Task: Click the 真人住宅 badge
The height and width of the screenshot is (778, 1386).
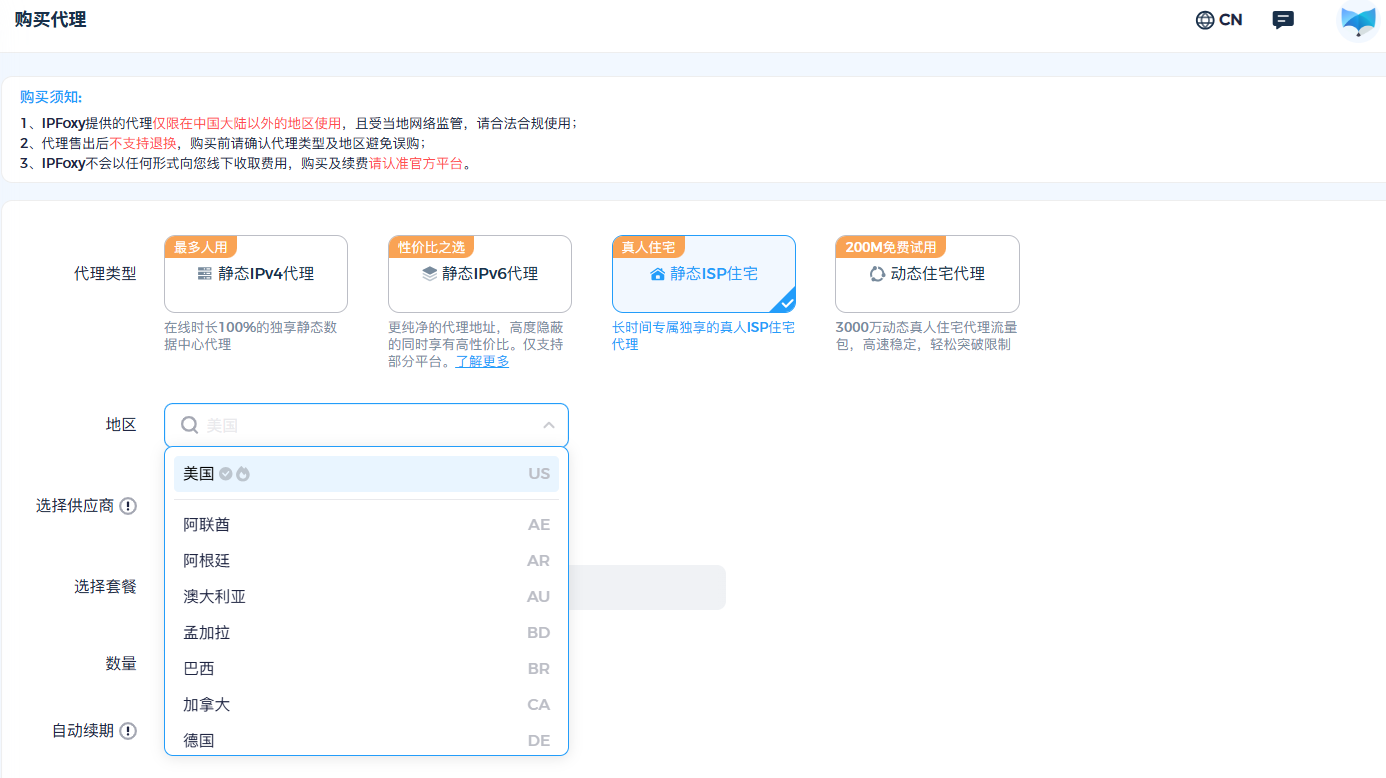Action: (648, 247)
